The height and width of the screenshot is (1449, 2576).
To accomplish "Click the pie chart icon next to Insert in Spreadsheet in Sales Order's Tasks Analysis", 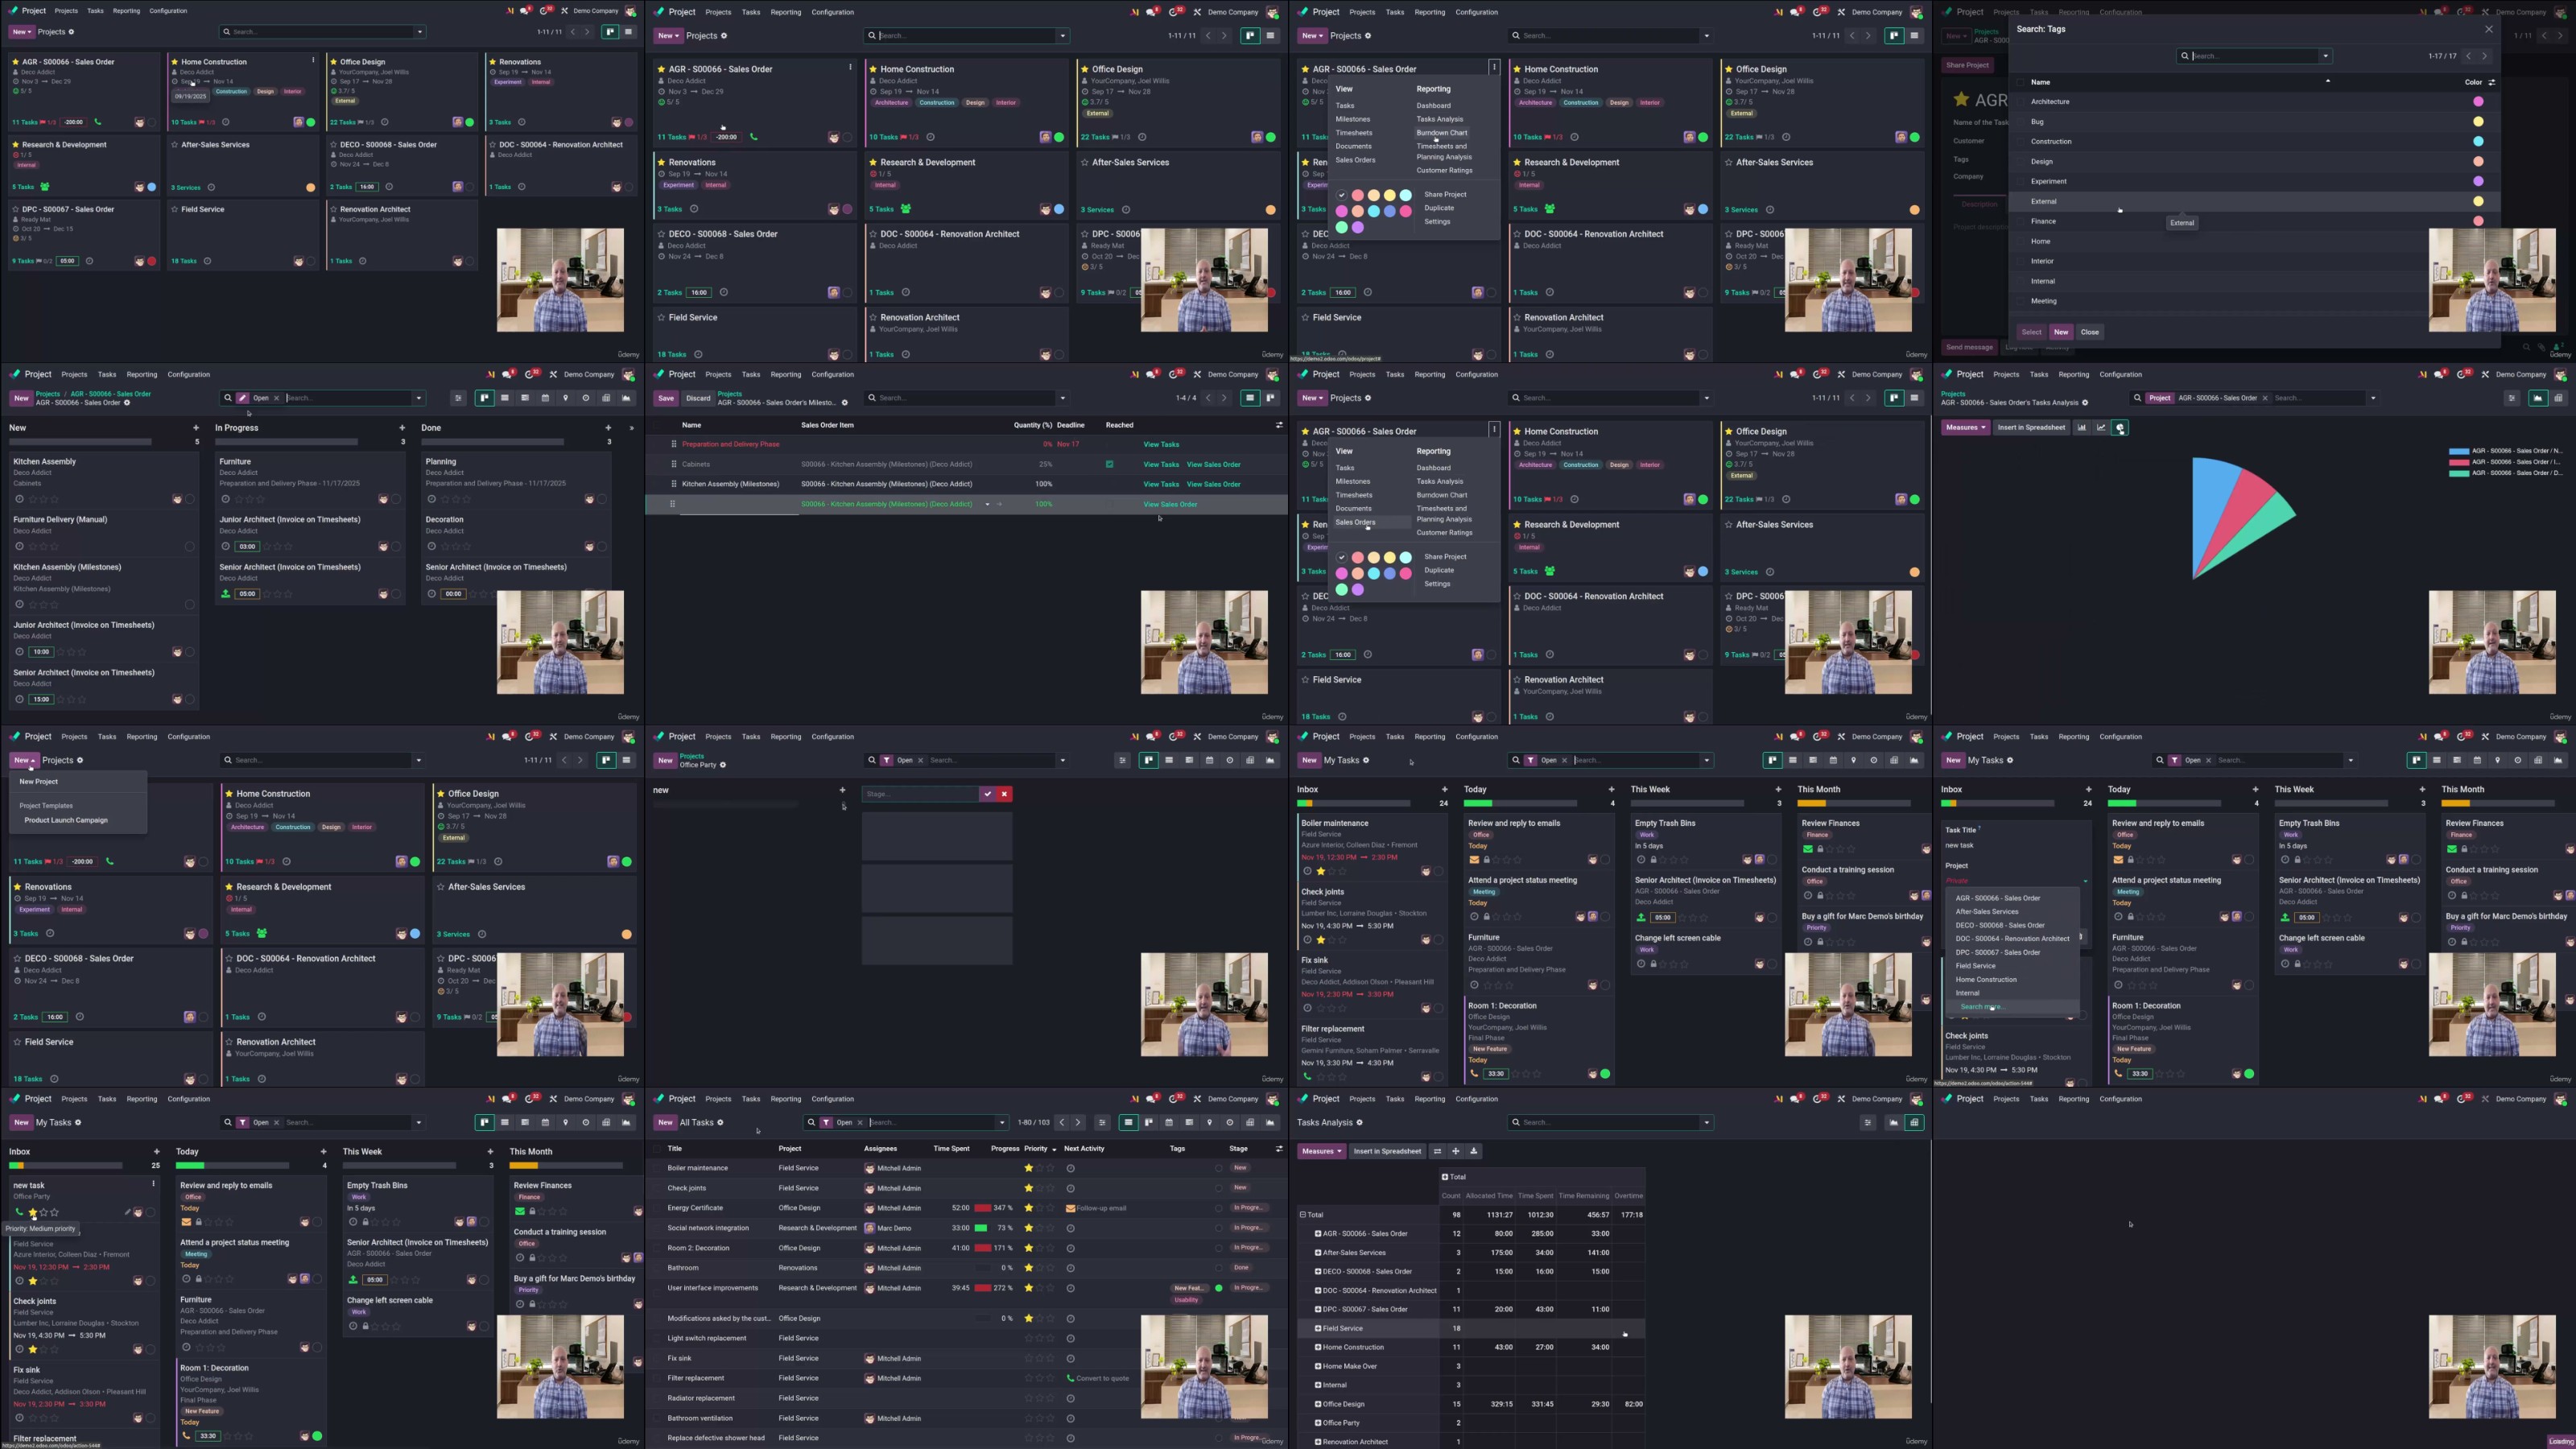I will click(x=2120, y=428).
